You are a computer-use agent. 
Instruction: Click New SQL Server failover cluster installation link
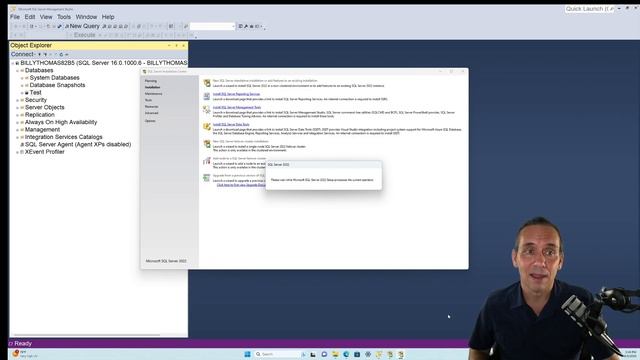click(x=240, y=142)
